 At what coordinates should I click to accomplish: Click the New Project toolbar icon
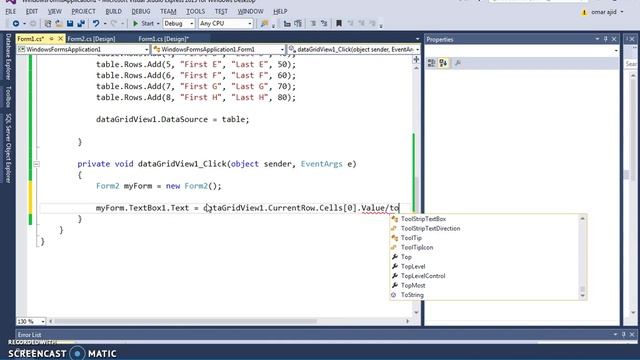tap(48, 24)
